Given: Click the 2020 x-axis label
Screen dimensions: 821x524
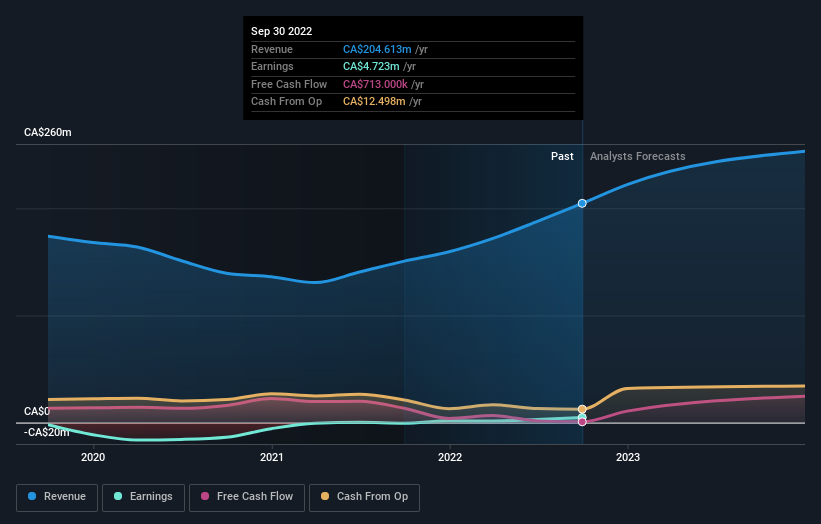Looking at the screenshot, I should 93,457.
